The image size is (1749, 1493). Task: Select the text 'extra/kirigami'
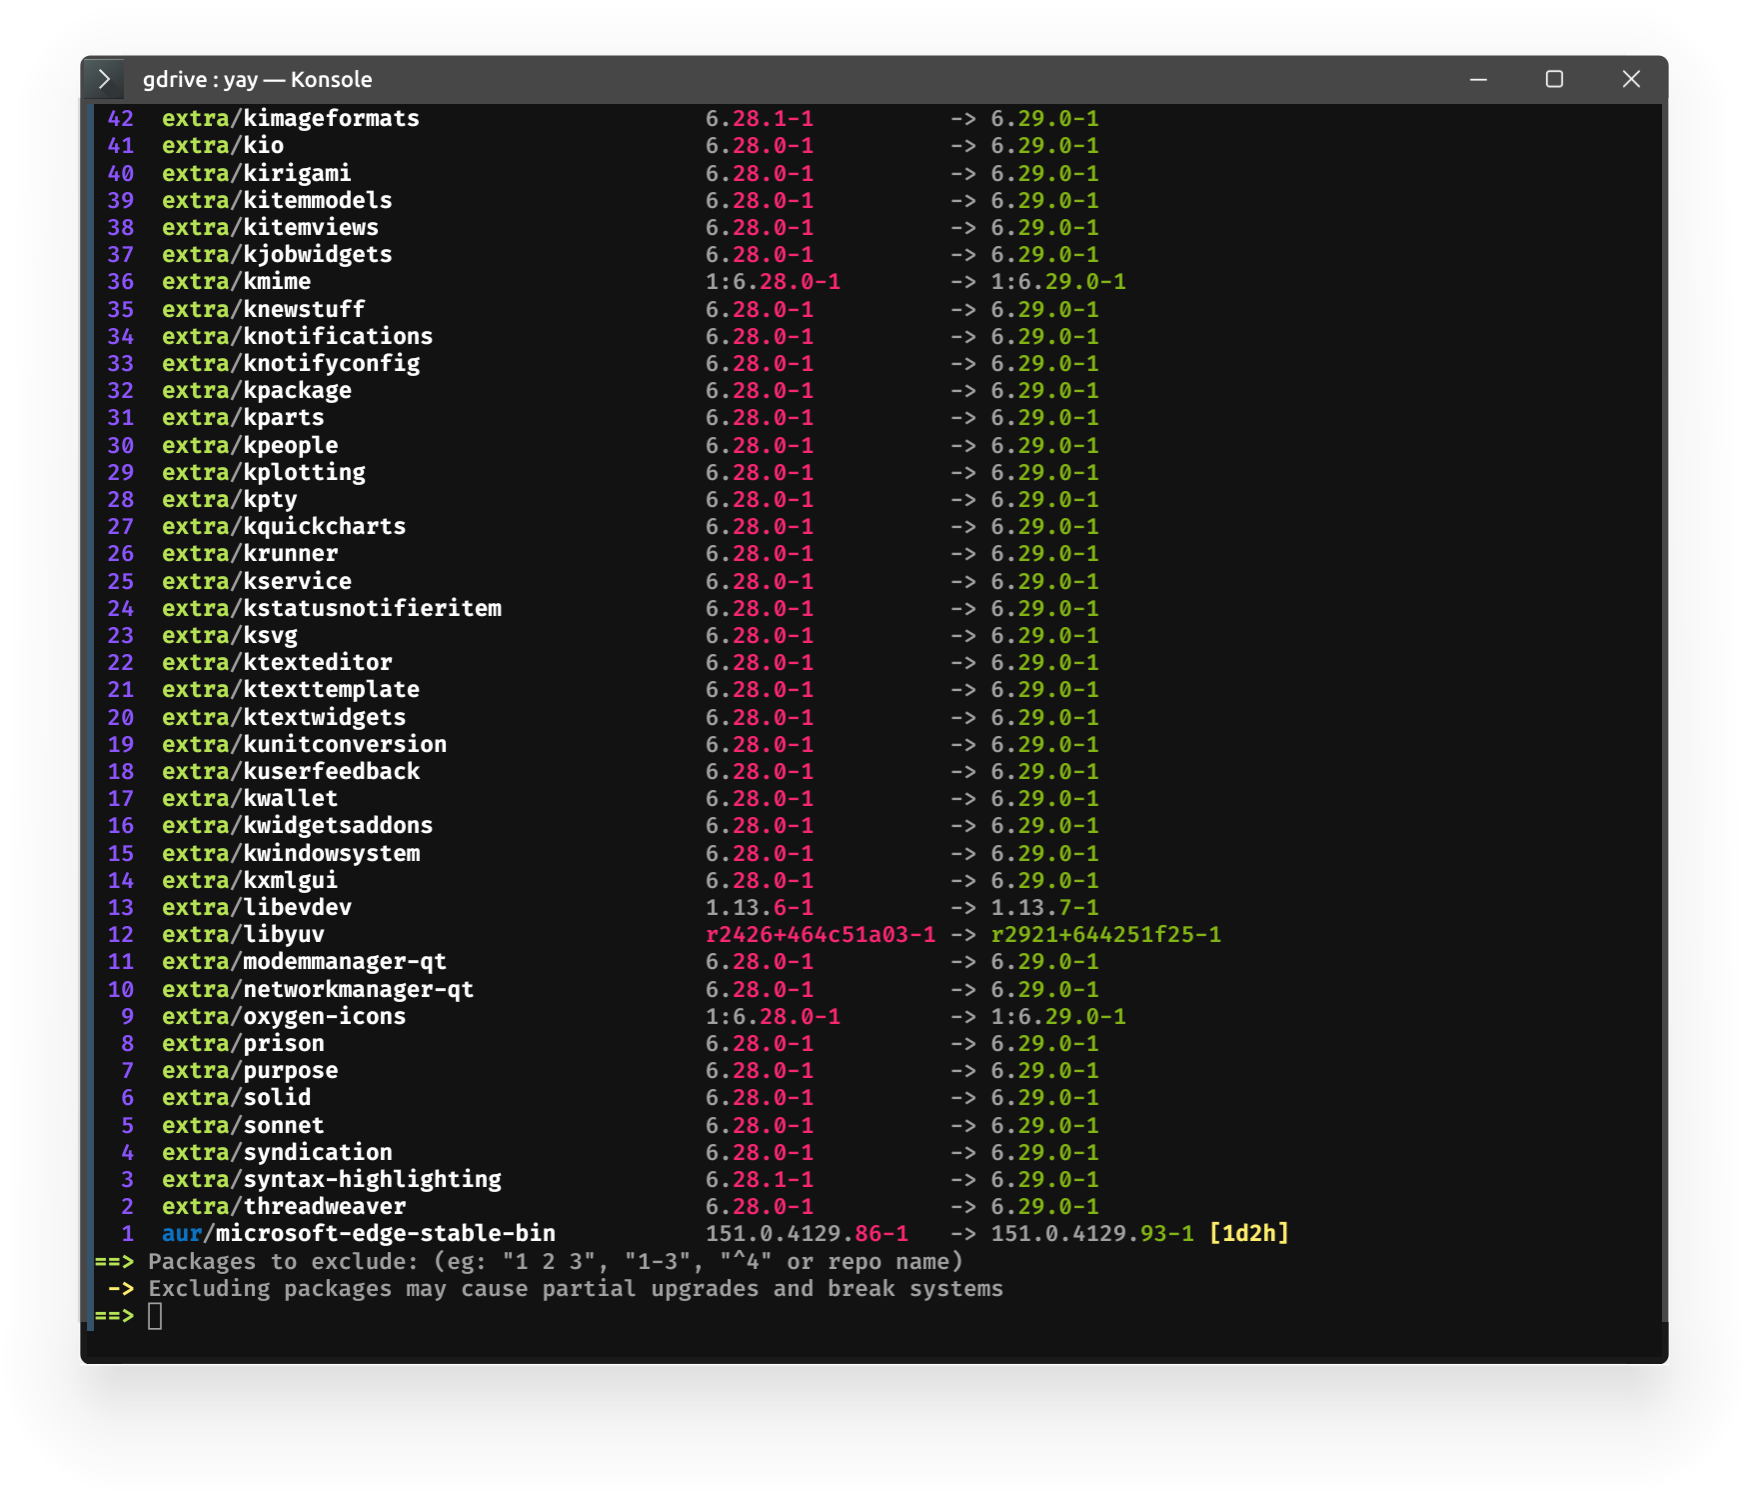tap(257, 174)
